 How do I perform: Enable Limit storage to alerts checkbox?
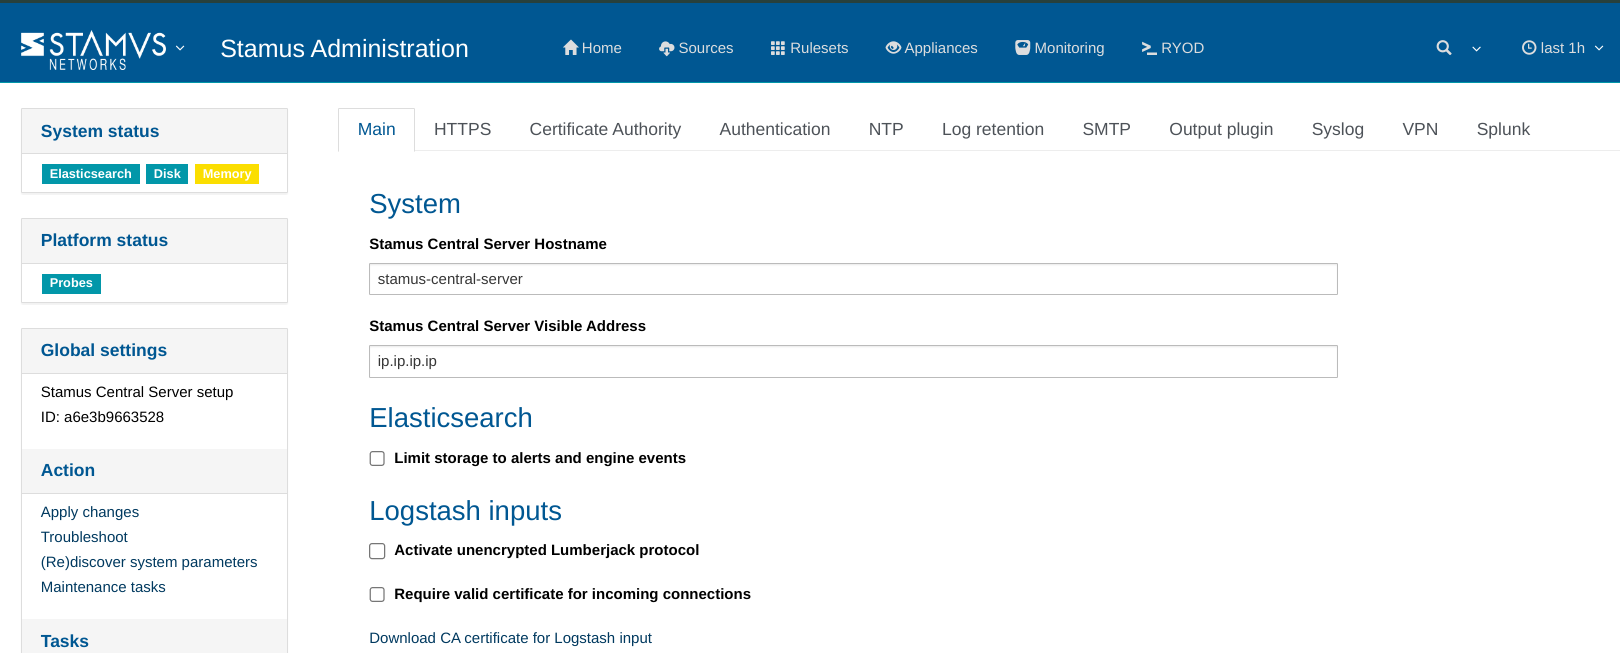point(377,458)
